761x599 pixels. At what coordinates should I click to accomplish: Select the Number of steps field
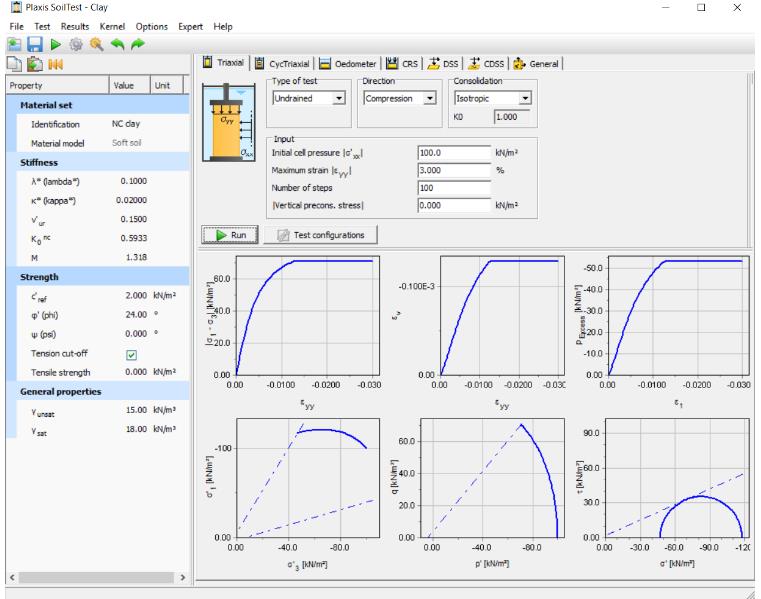click(452, 187)
